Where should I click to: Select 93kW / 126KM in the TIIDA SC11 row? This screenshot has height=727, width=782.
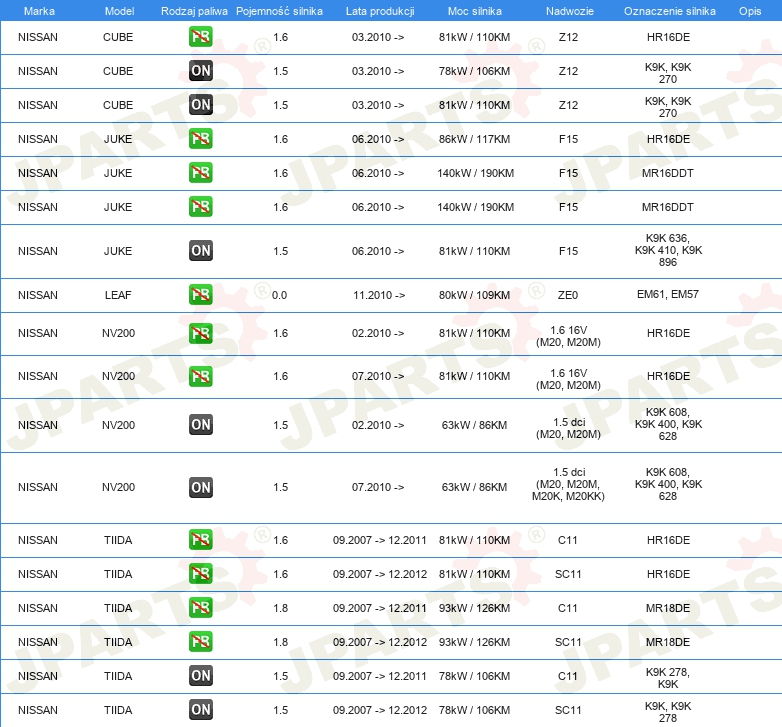(474, 642)
